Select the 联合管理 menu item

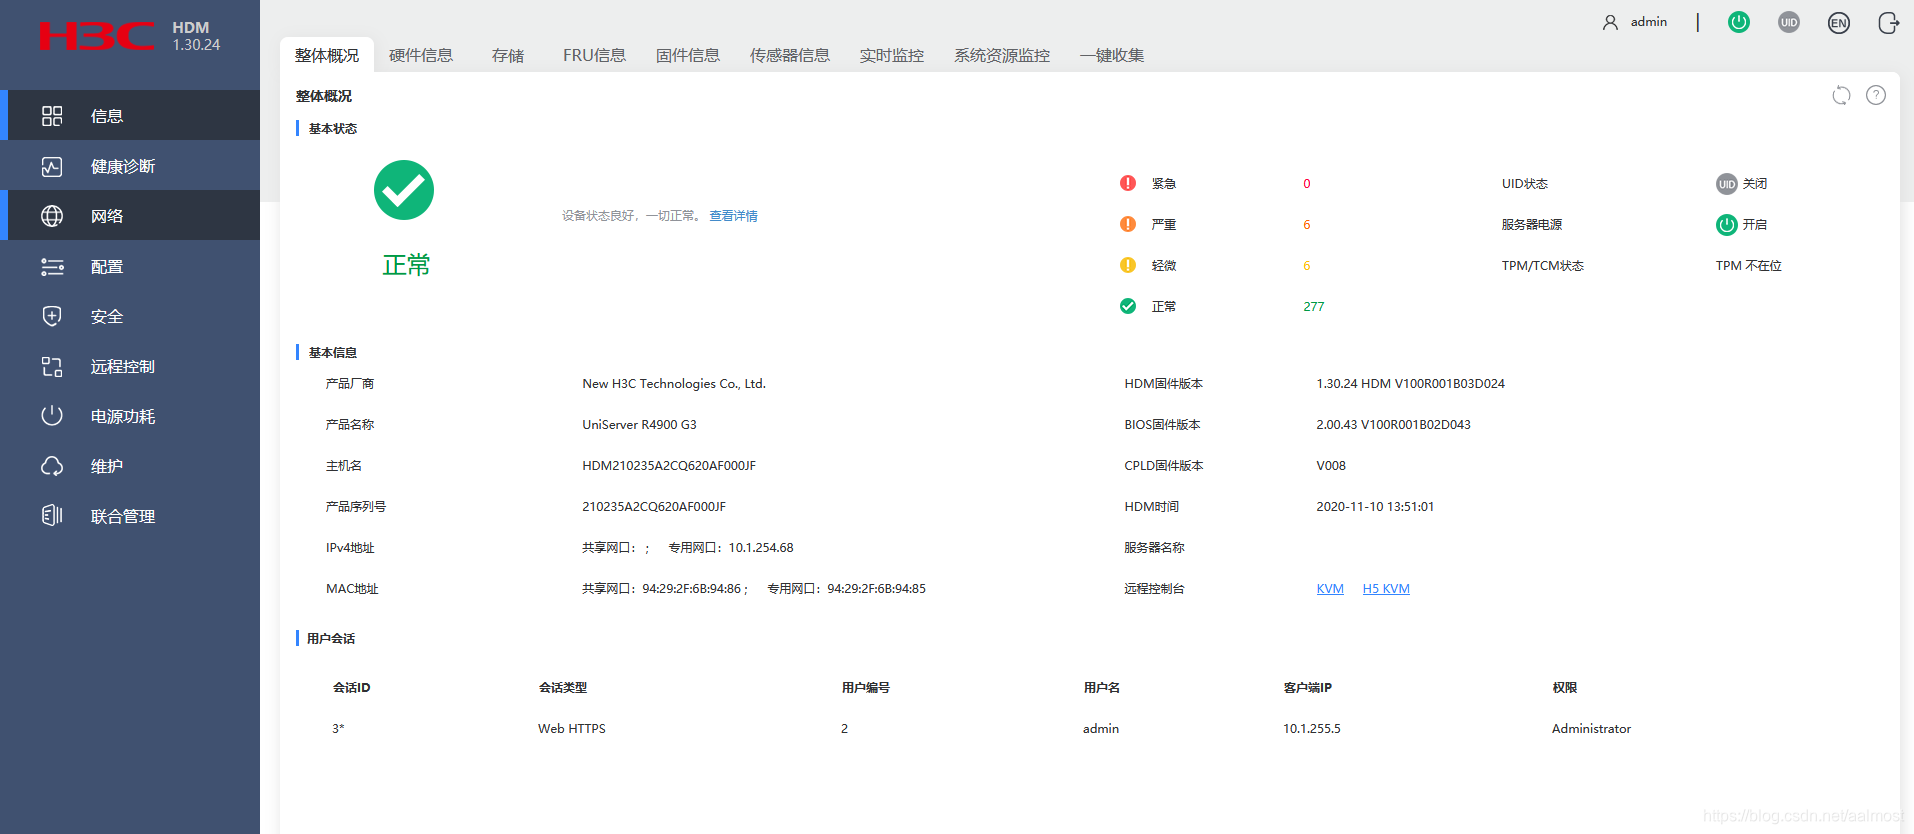pyautogui.click(x=130, y=516)
